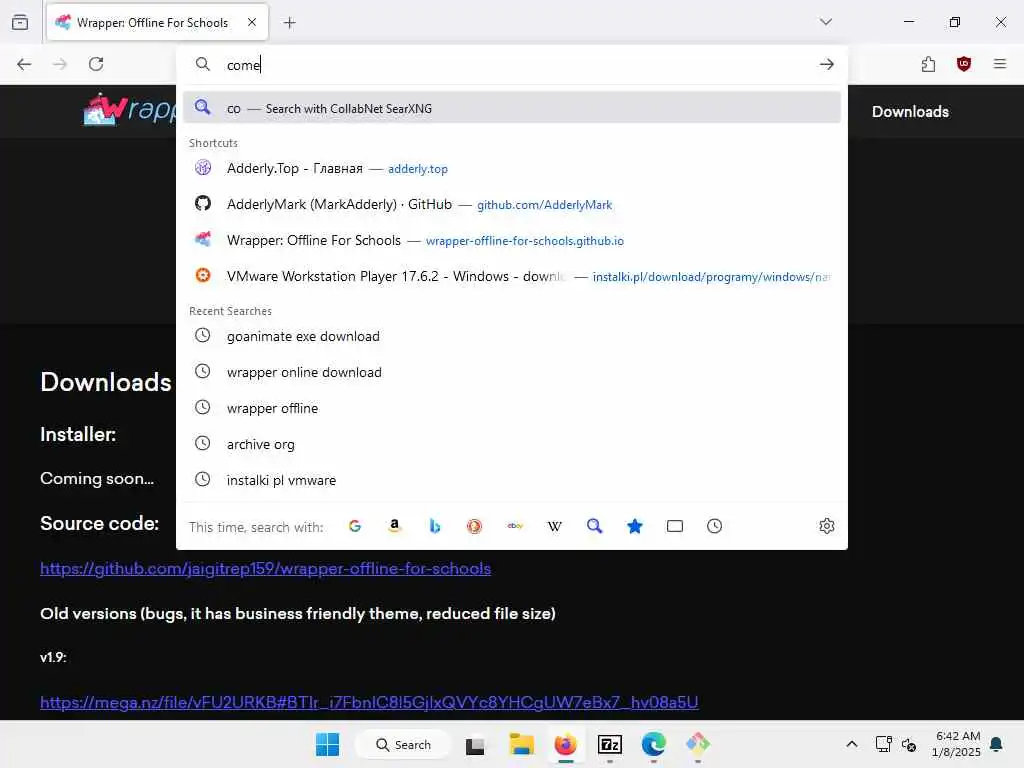The height and width of the screenshot is (768, 1024).
Task: Open Wrapper: Offline For Schools shortcut suggestion
Action: [x=512, y=240]
